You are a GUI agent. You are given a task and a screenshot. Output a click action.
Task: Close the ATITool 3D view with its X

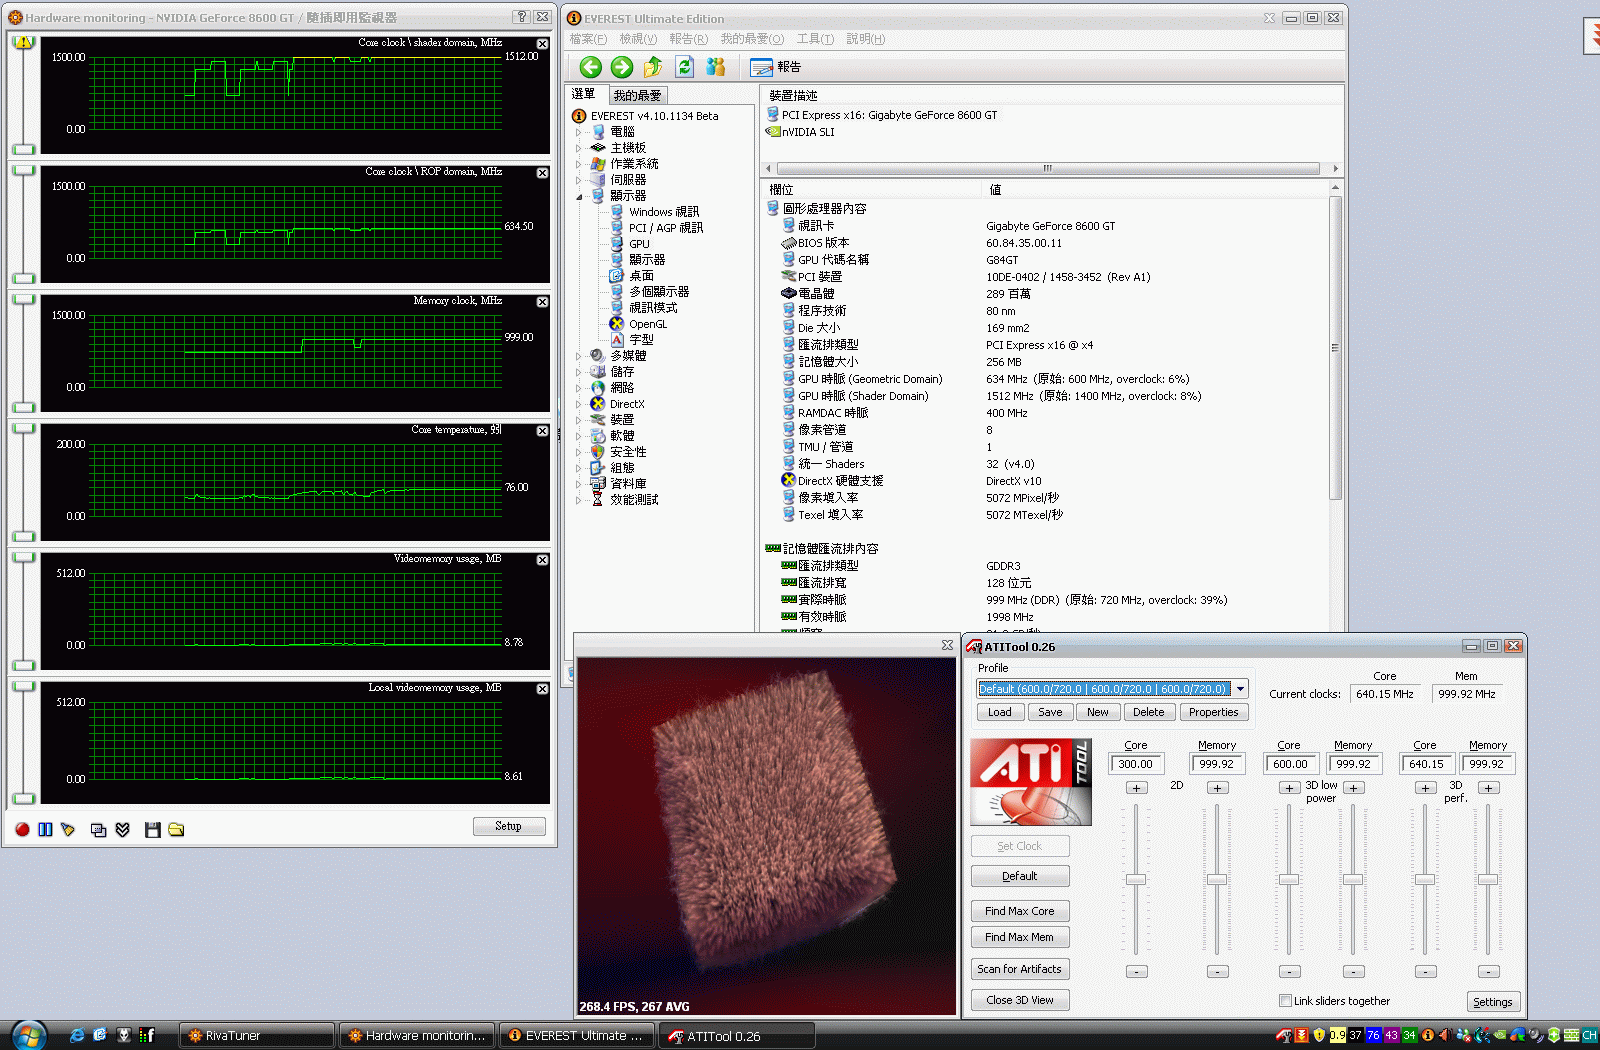[947, 645]
